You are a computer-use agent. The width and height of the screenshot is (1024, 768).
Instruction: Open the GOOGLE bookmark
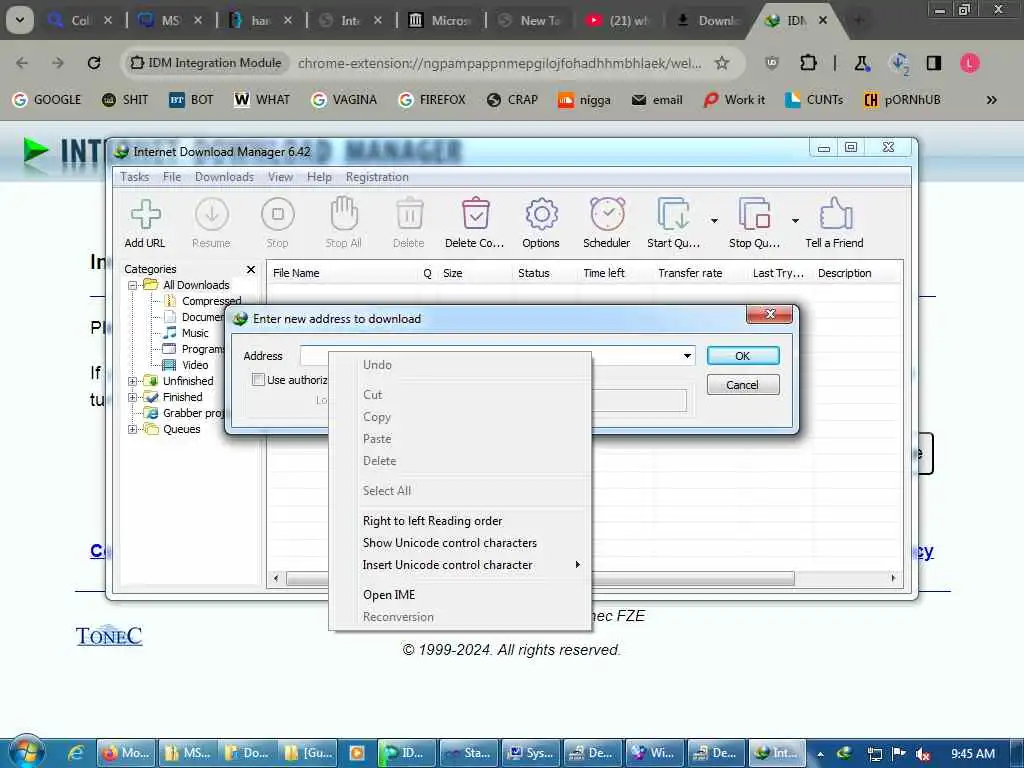pos(47,100)
